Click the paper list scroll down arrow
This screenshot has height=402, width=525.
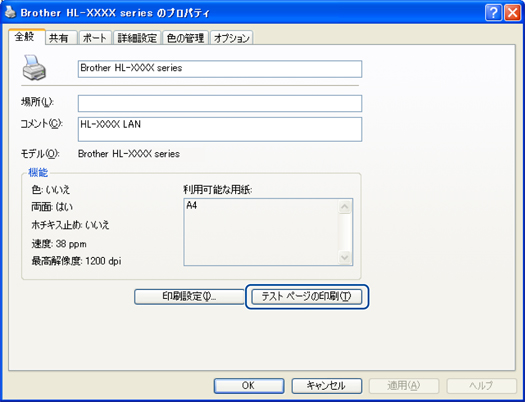(x=345, y=257)
